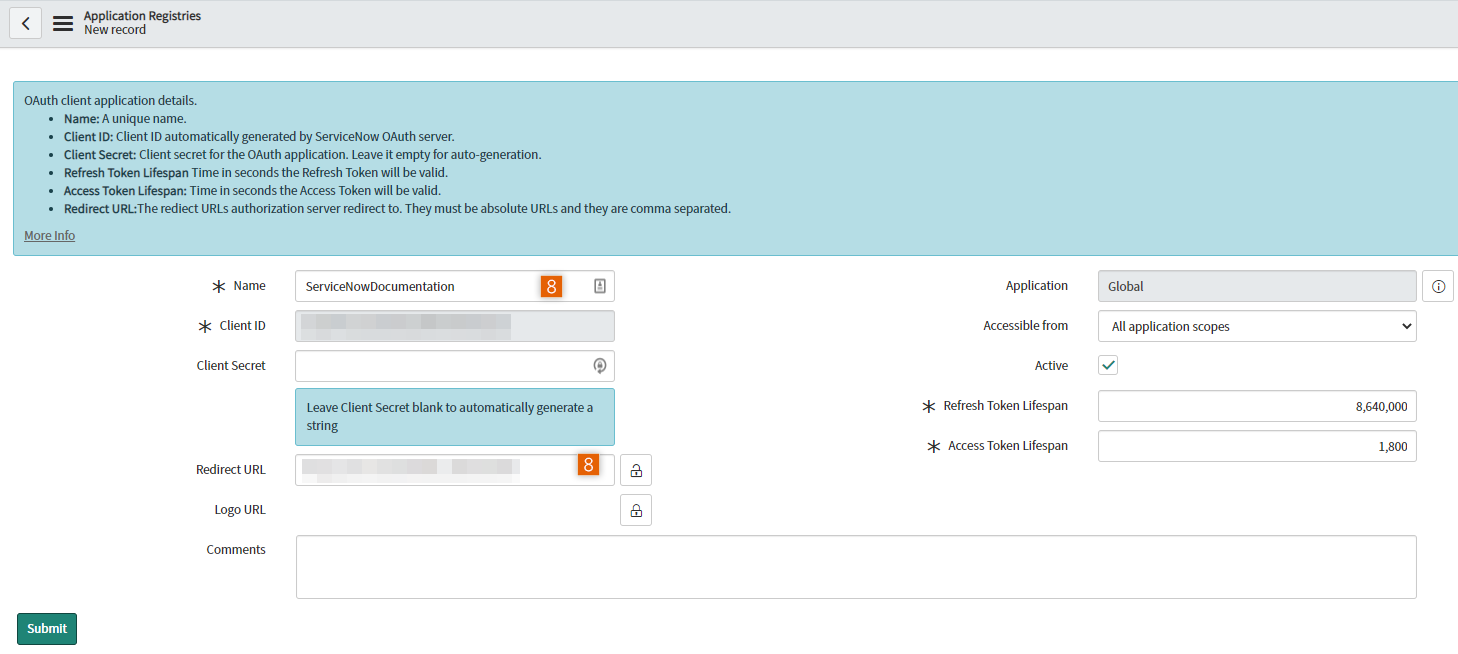Click the Client ID field
The image size is (1458, 654).
coord(455,326)
